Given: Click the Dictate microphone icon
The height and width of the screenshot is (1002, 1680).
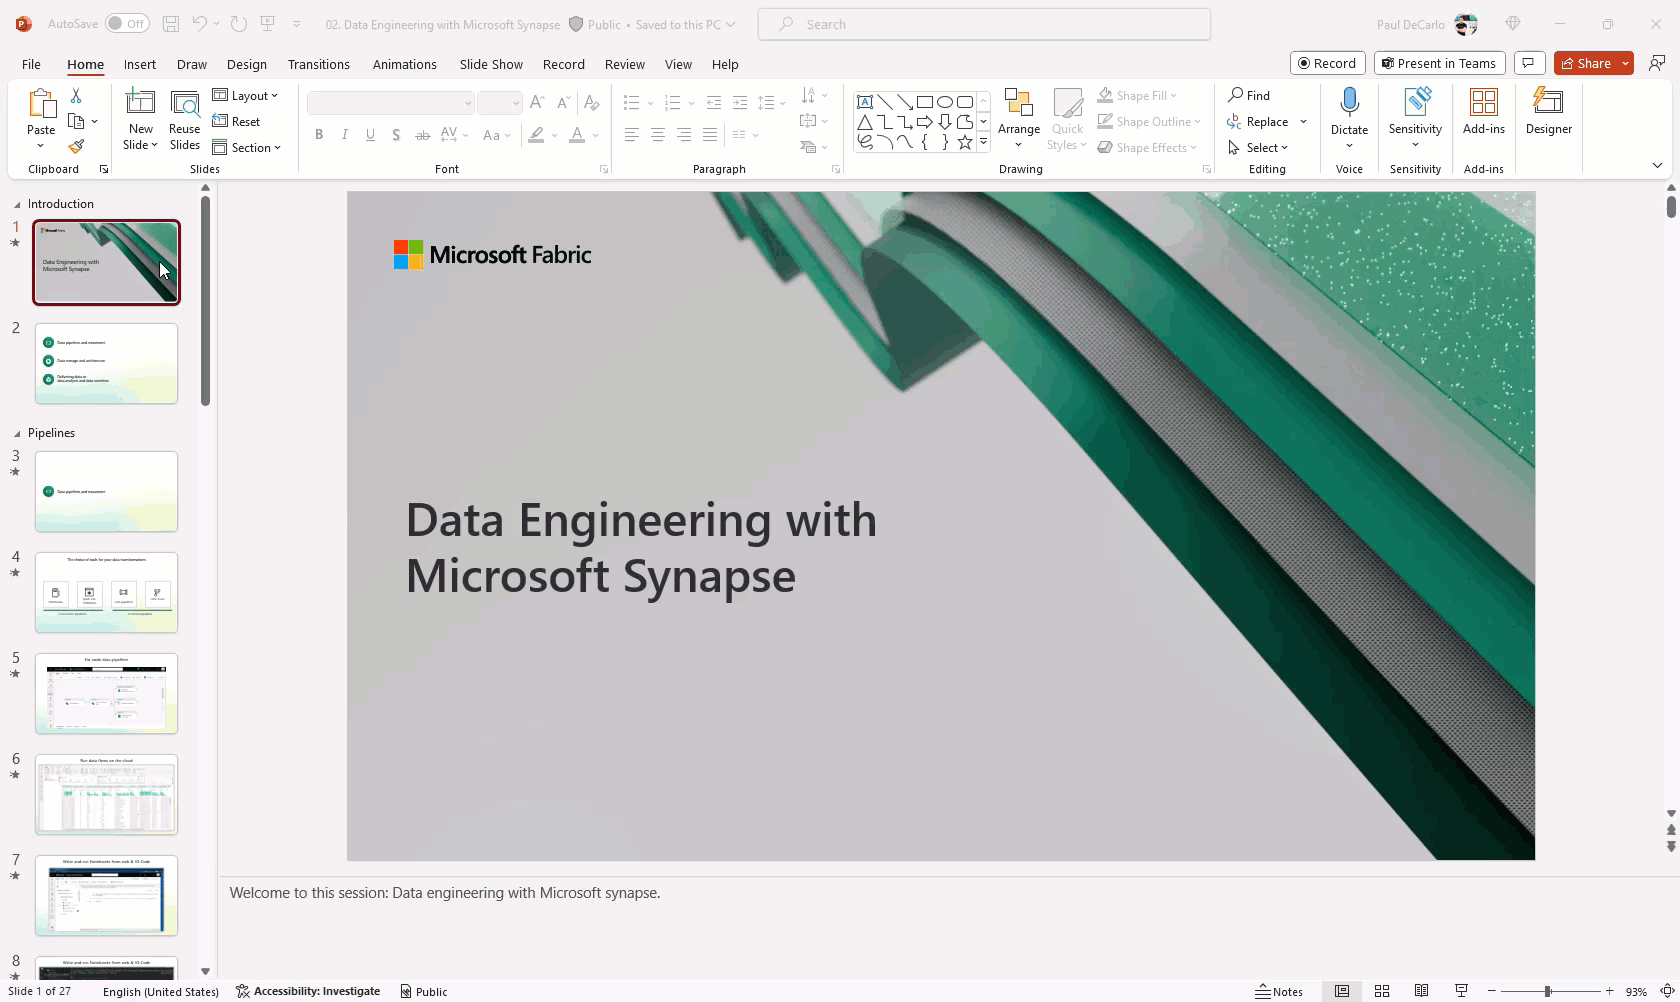Looking at the screenshot, I should coord(1349,102).
